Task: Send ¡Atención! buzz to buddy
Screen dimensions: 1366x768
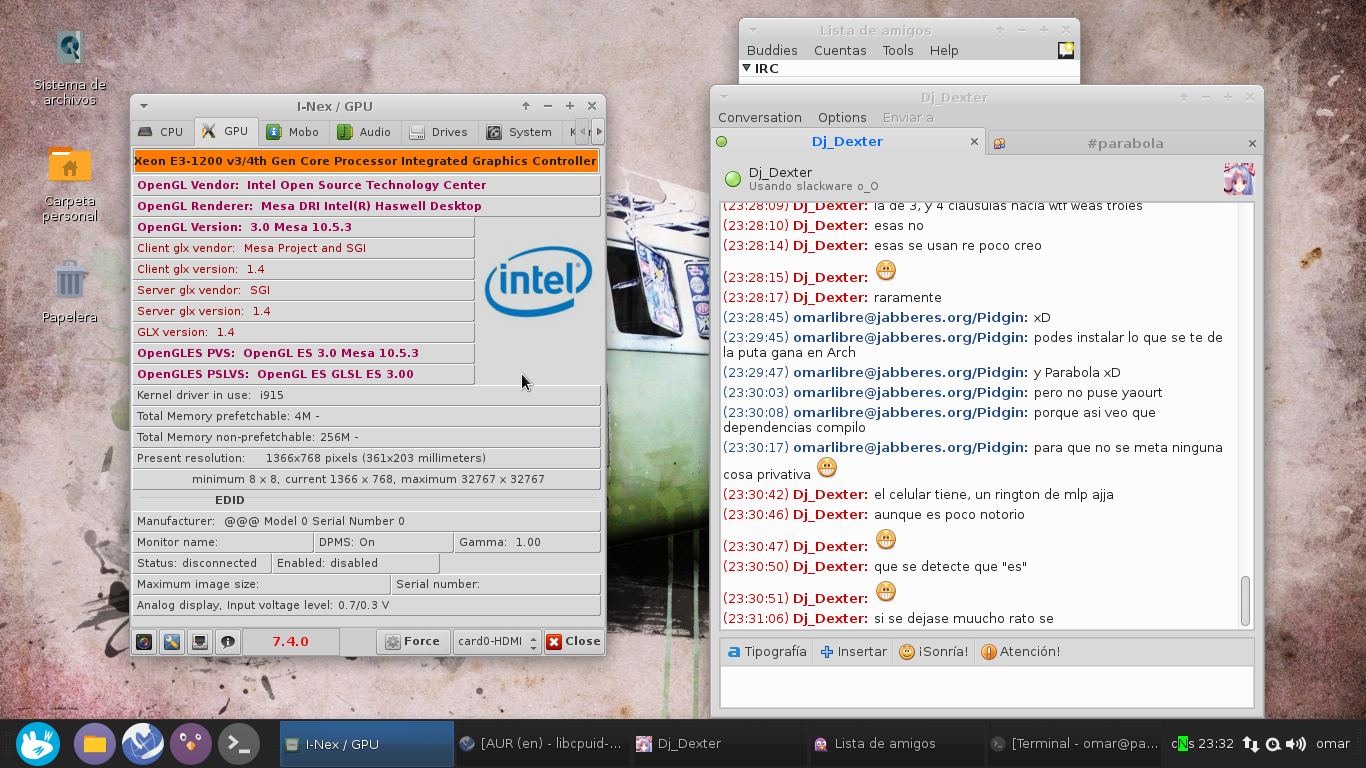Action: point(1021,652)
